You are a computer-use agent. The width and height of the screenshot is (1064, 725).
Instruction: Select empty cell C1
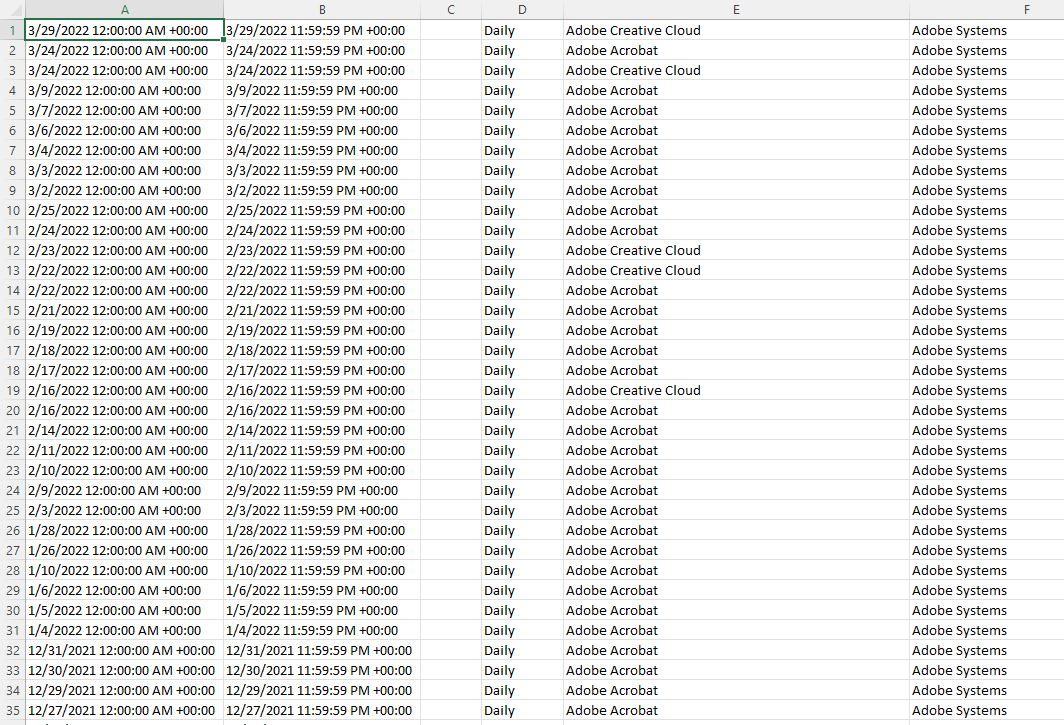[x=451, y=31]
